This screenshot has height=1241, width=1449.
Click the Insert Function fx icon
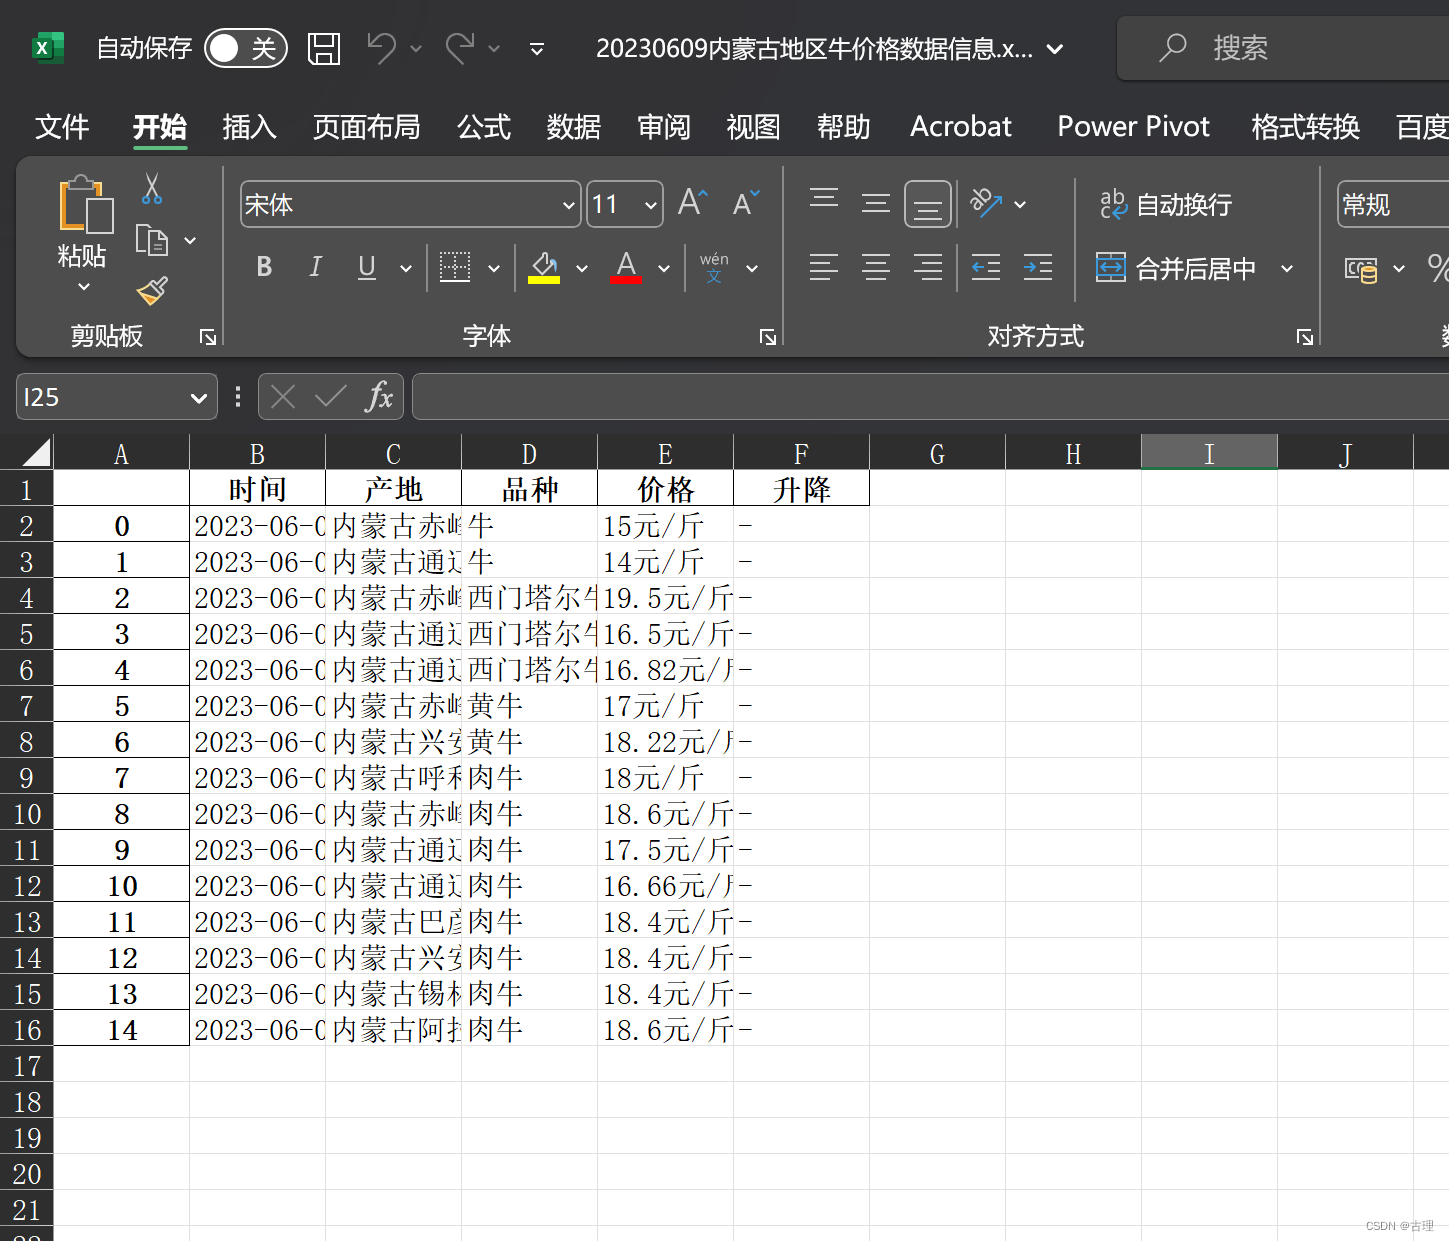pyautogui.click(x=379, y=397)
